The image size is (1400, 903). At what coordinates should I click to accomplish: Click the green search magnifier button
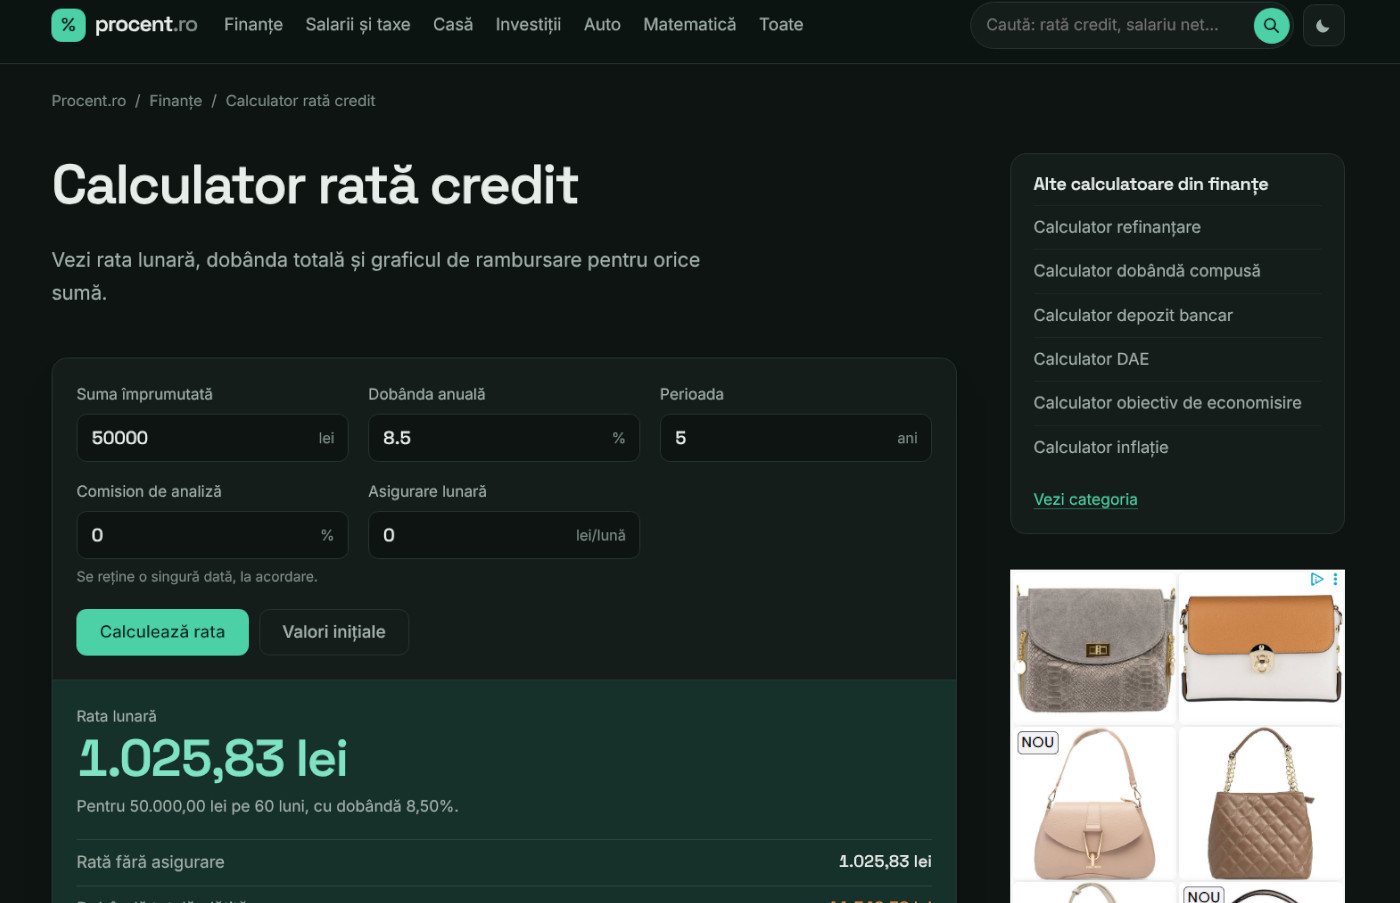[x=1271, y=25]
